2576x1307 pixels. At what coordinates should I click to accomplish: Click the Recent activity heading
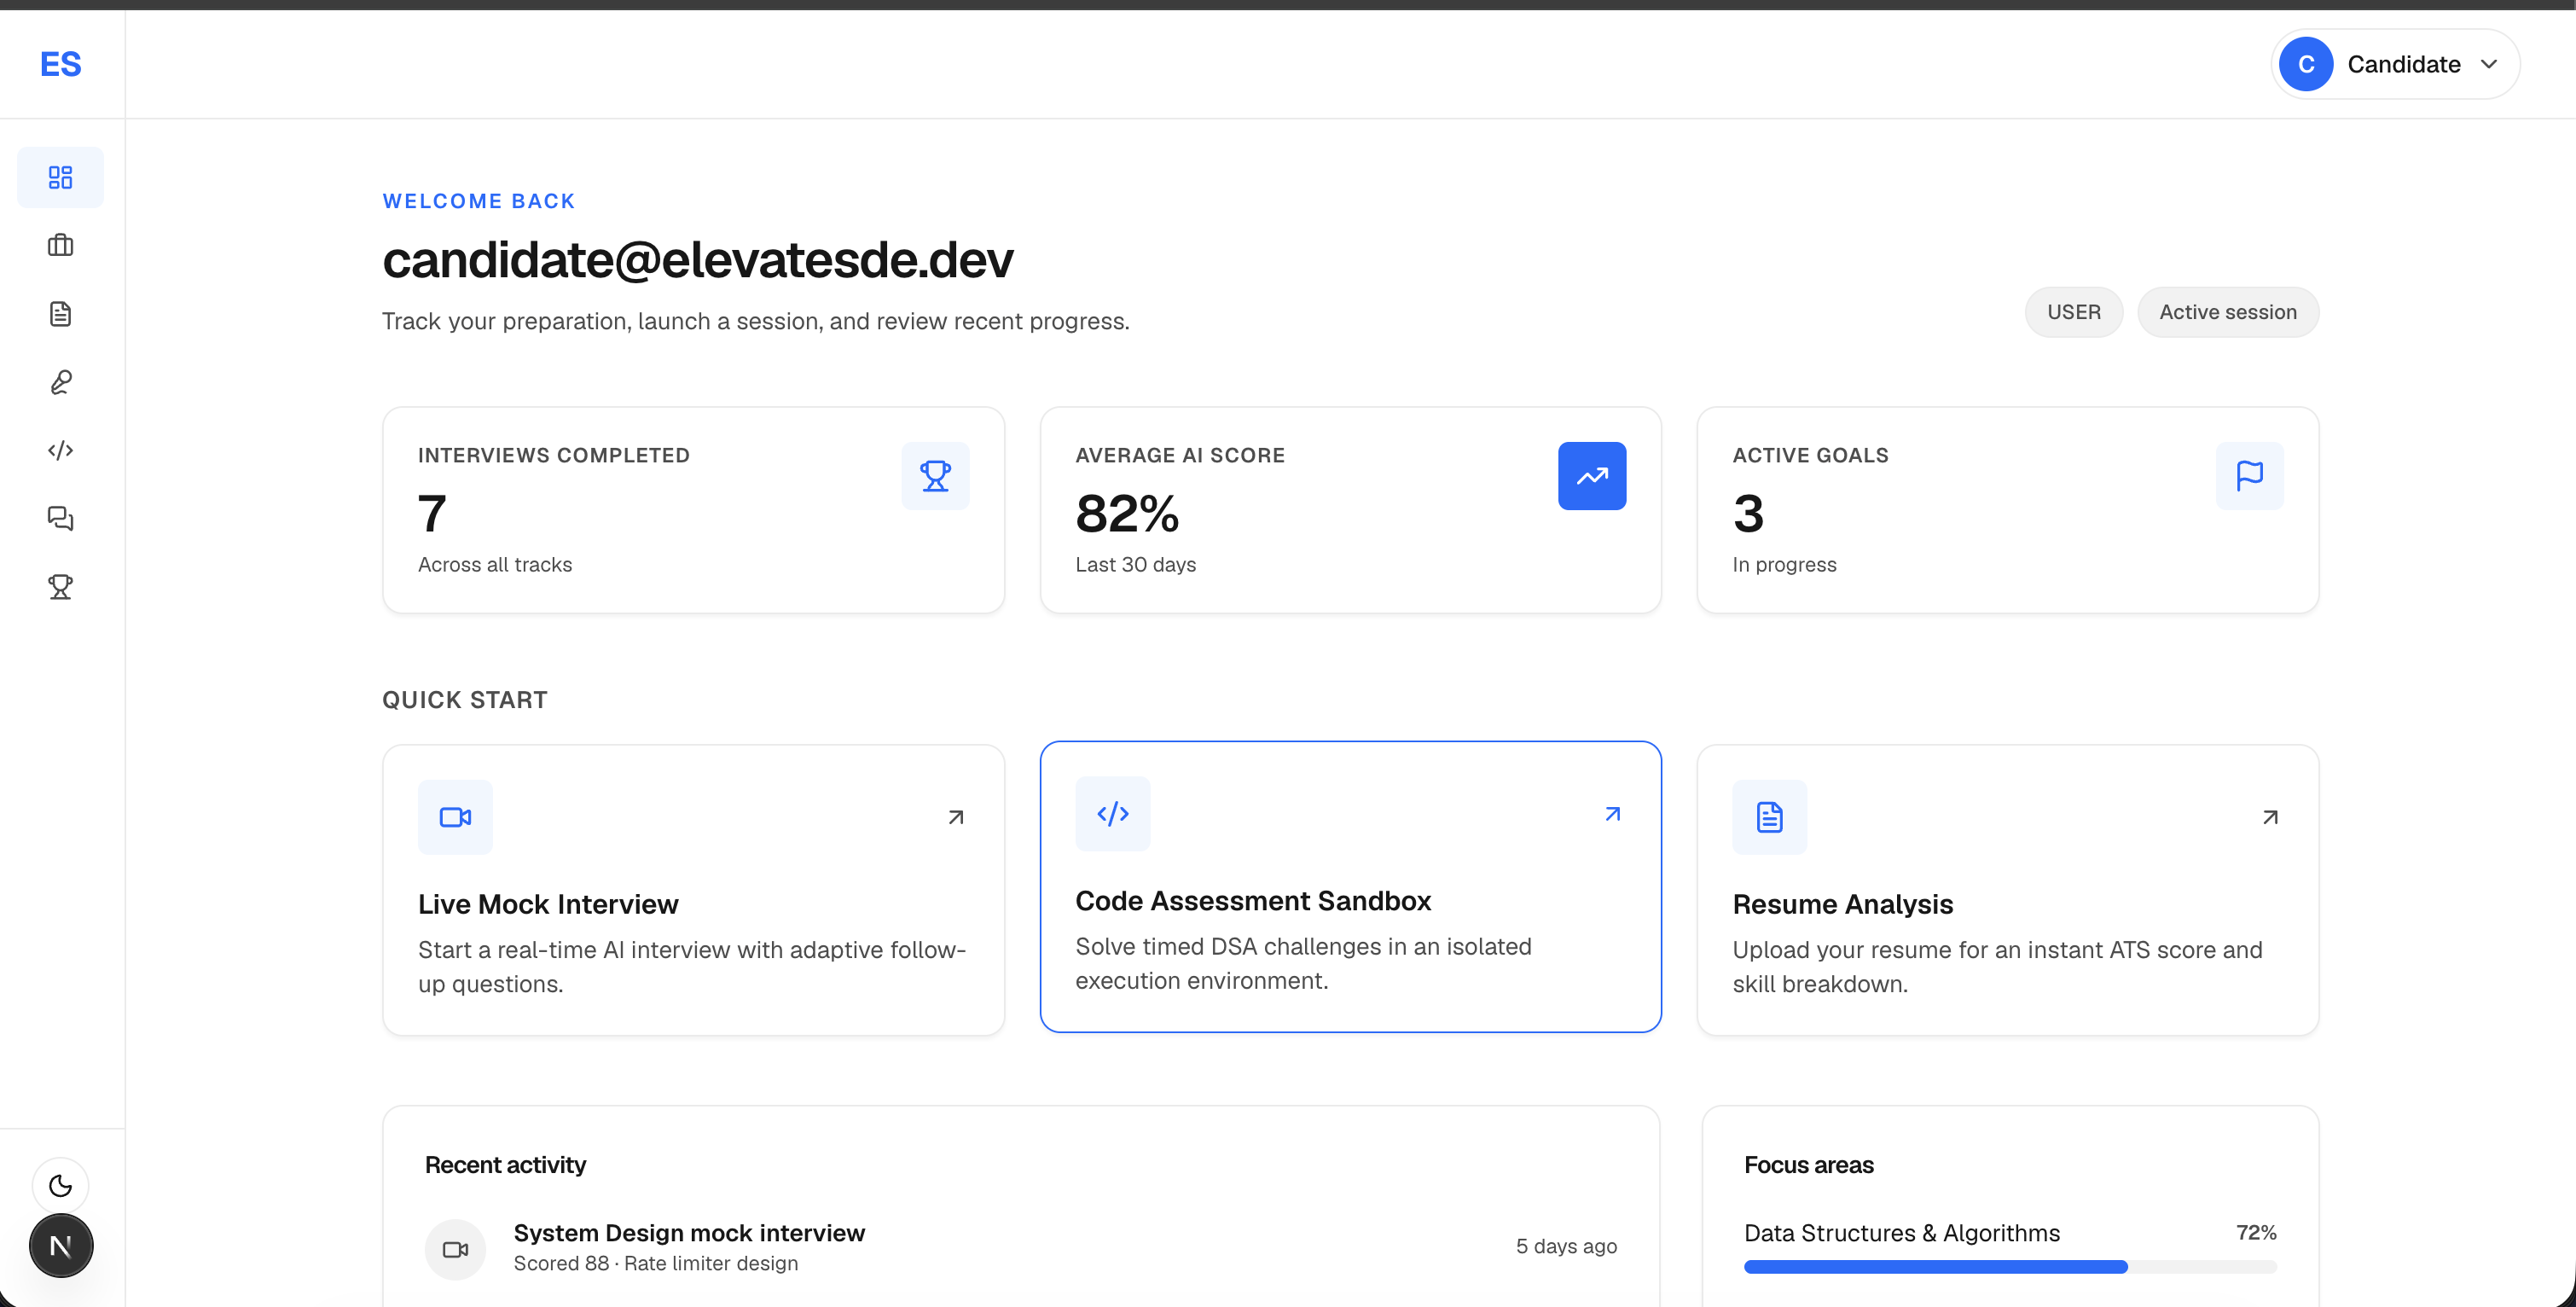pos(505,1165)
